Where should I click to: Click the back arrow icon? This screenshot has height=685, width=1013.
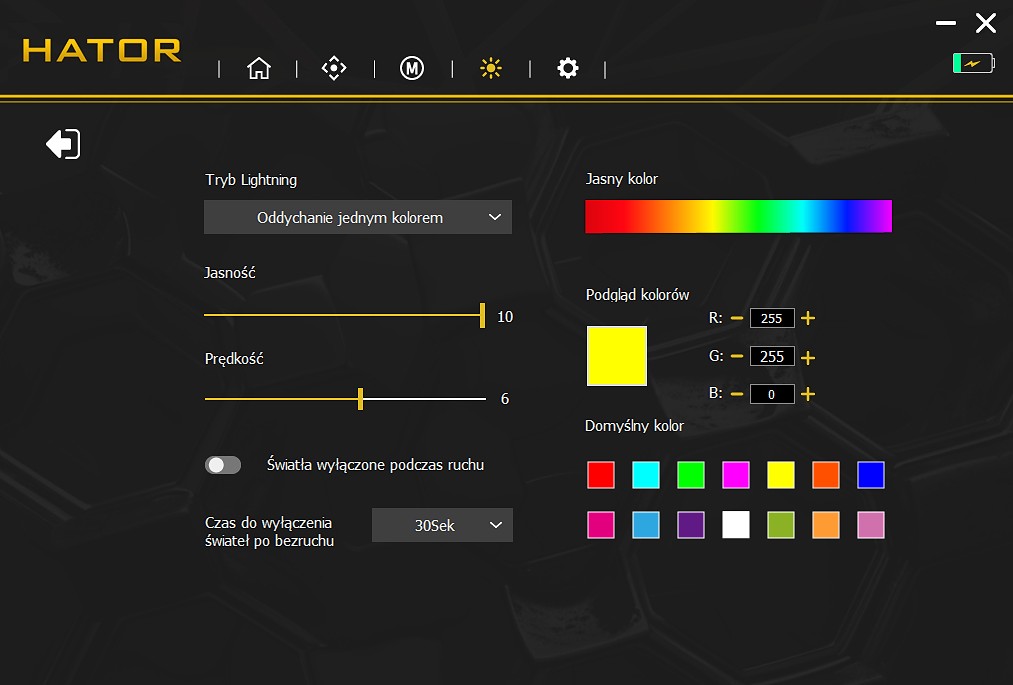62,143
